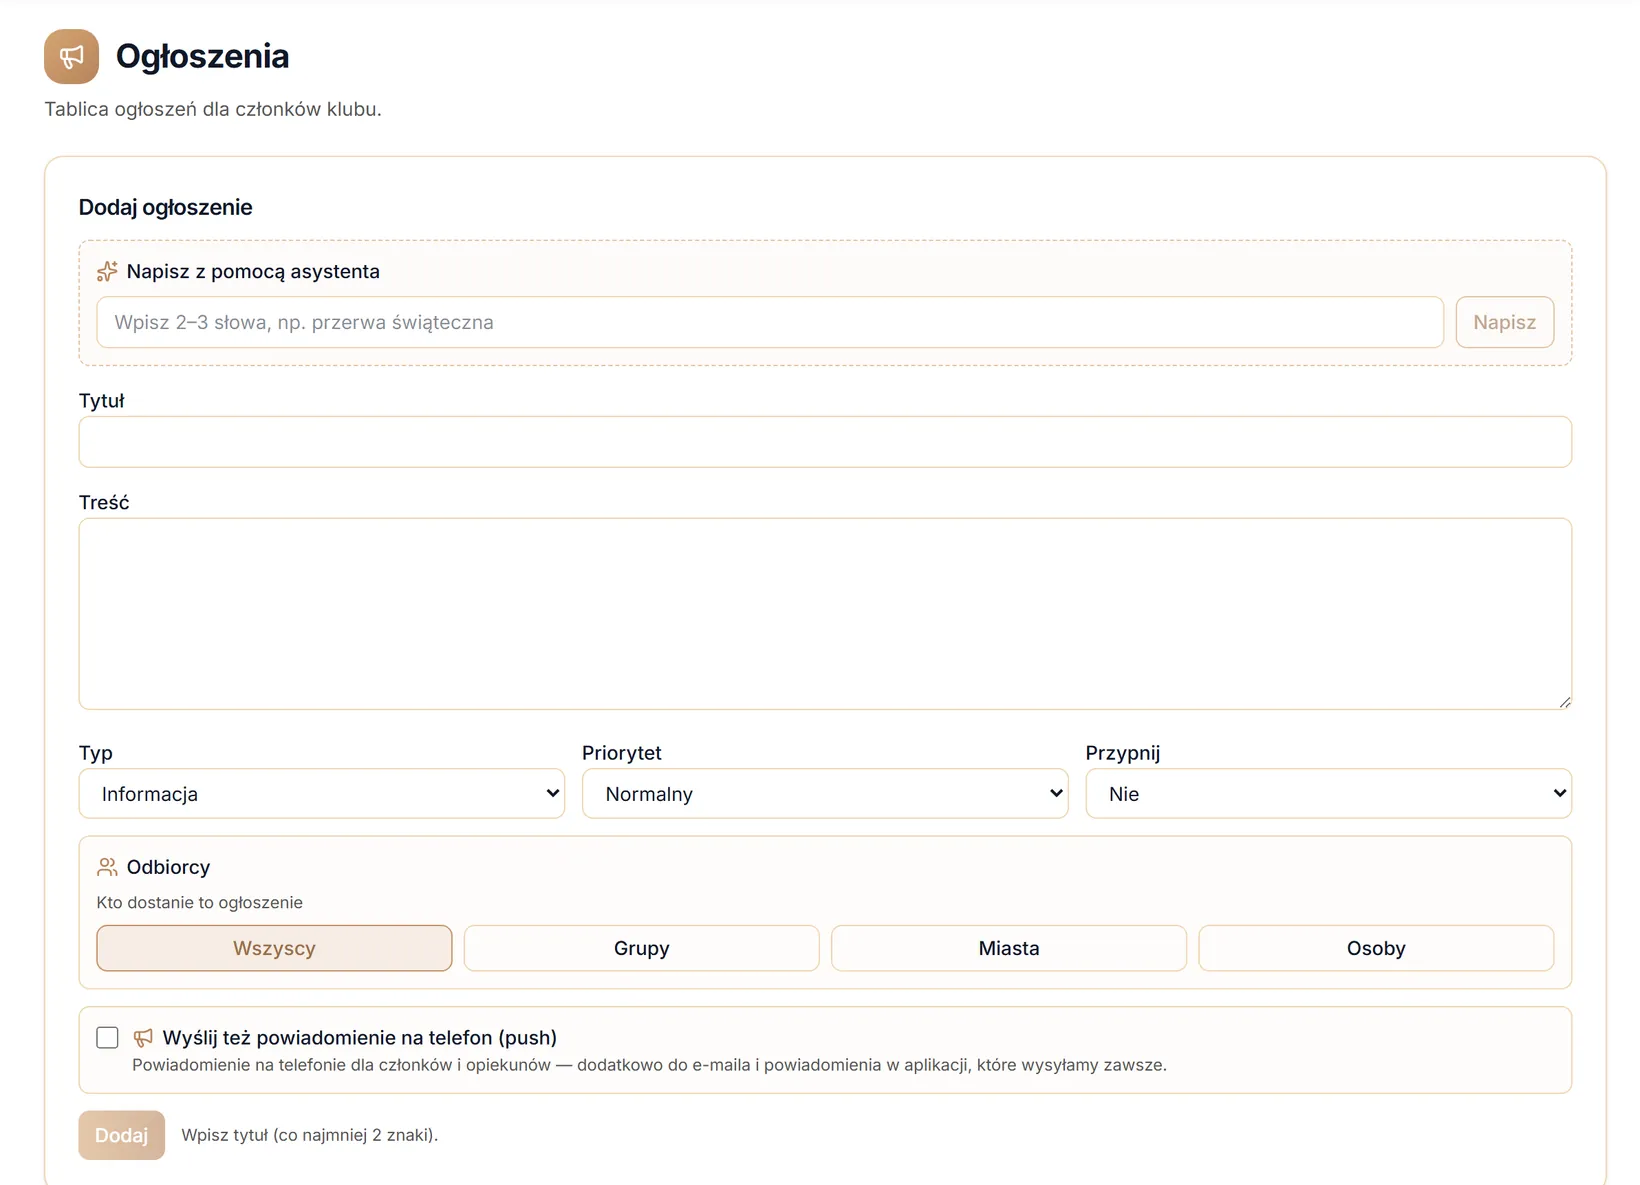Select the Wszyscy recipients option
The image size is (1640, 1185).
click(x=274, y=948)
